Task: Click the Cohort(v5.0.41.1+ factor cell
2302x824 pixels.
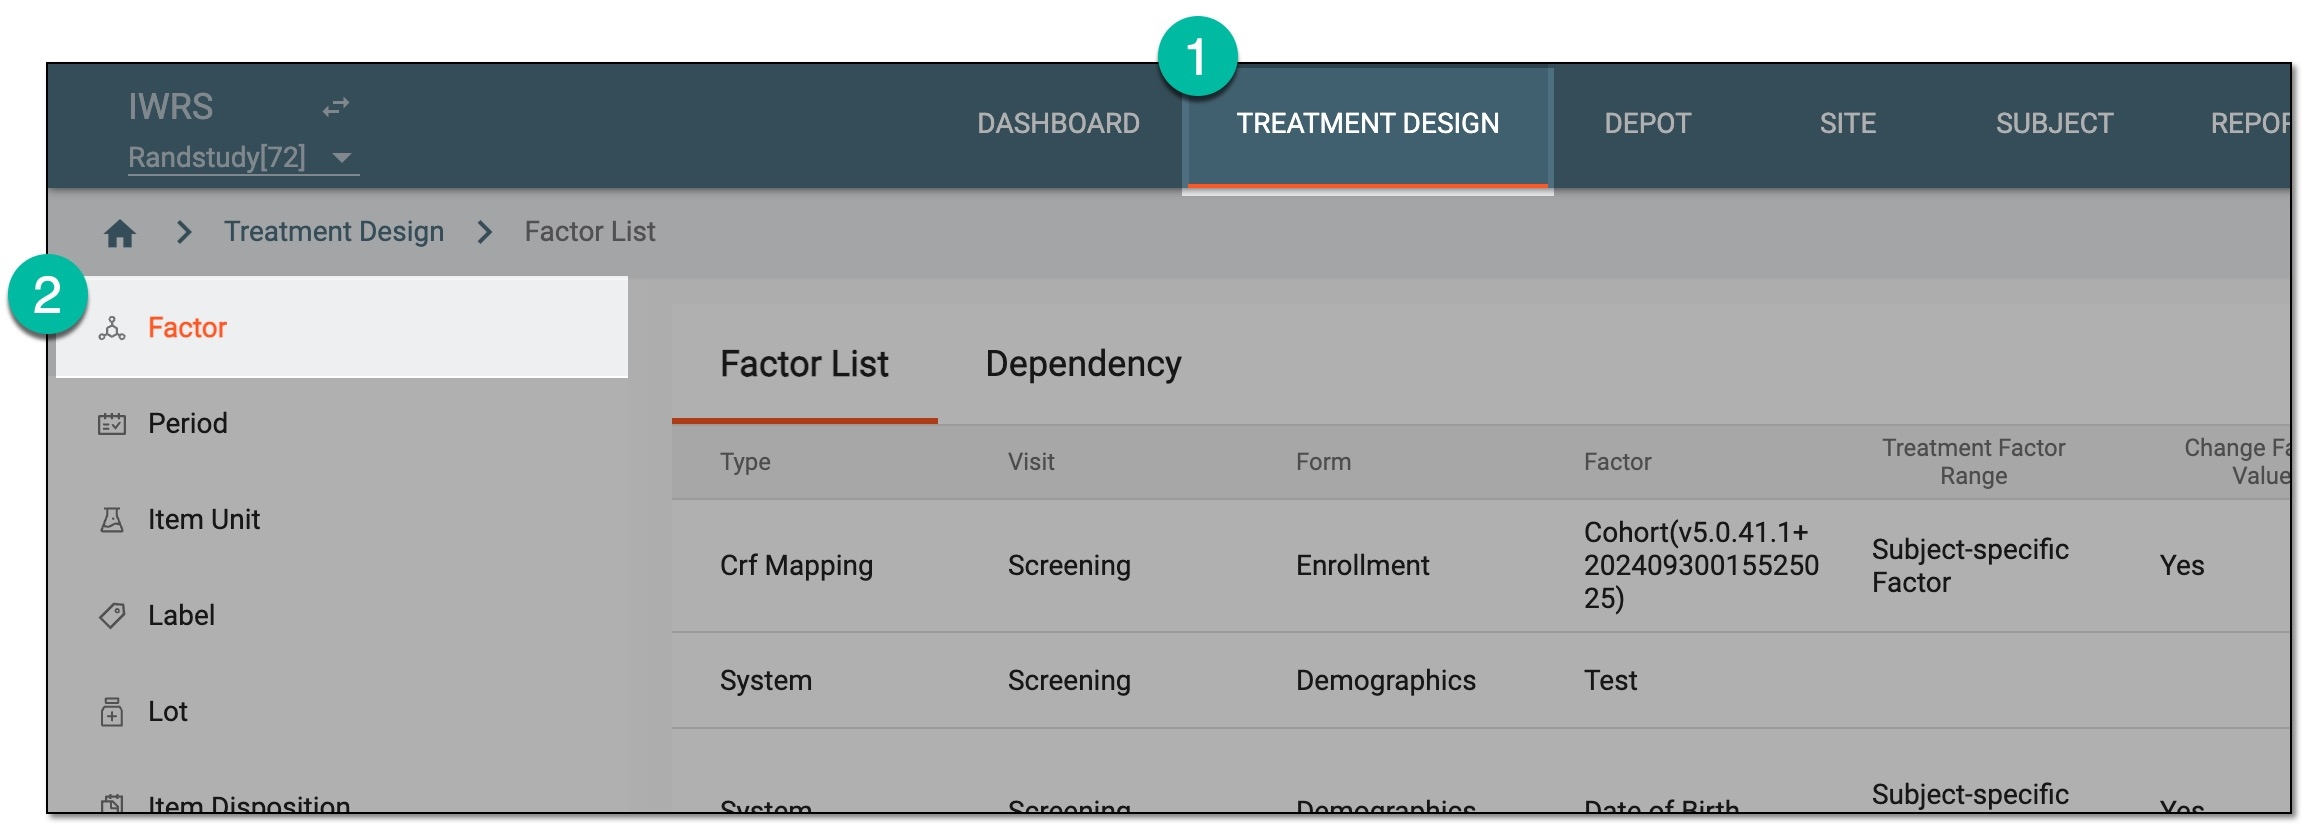Action: pyautogui.click(x=1701, y=565)
